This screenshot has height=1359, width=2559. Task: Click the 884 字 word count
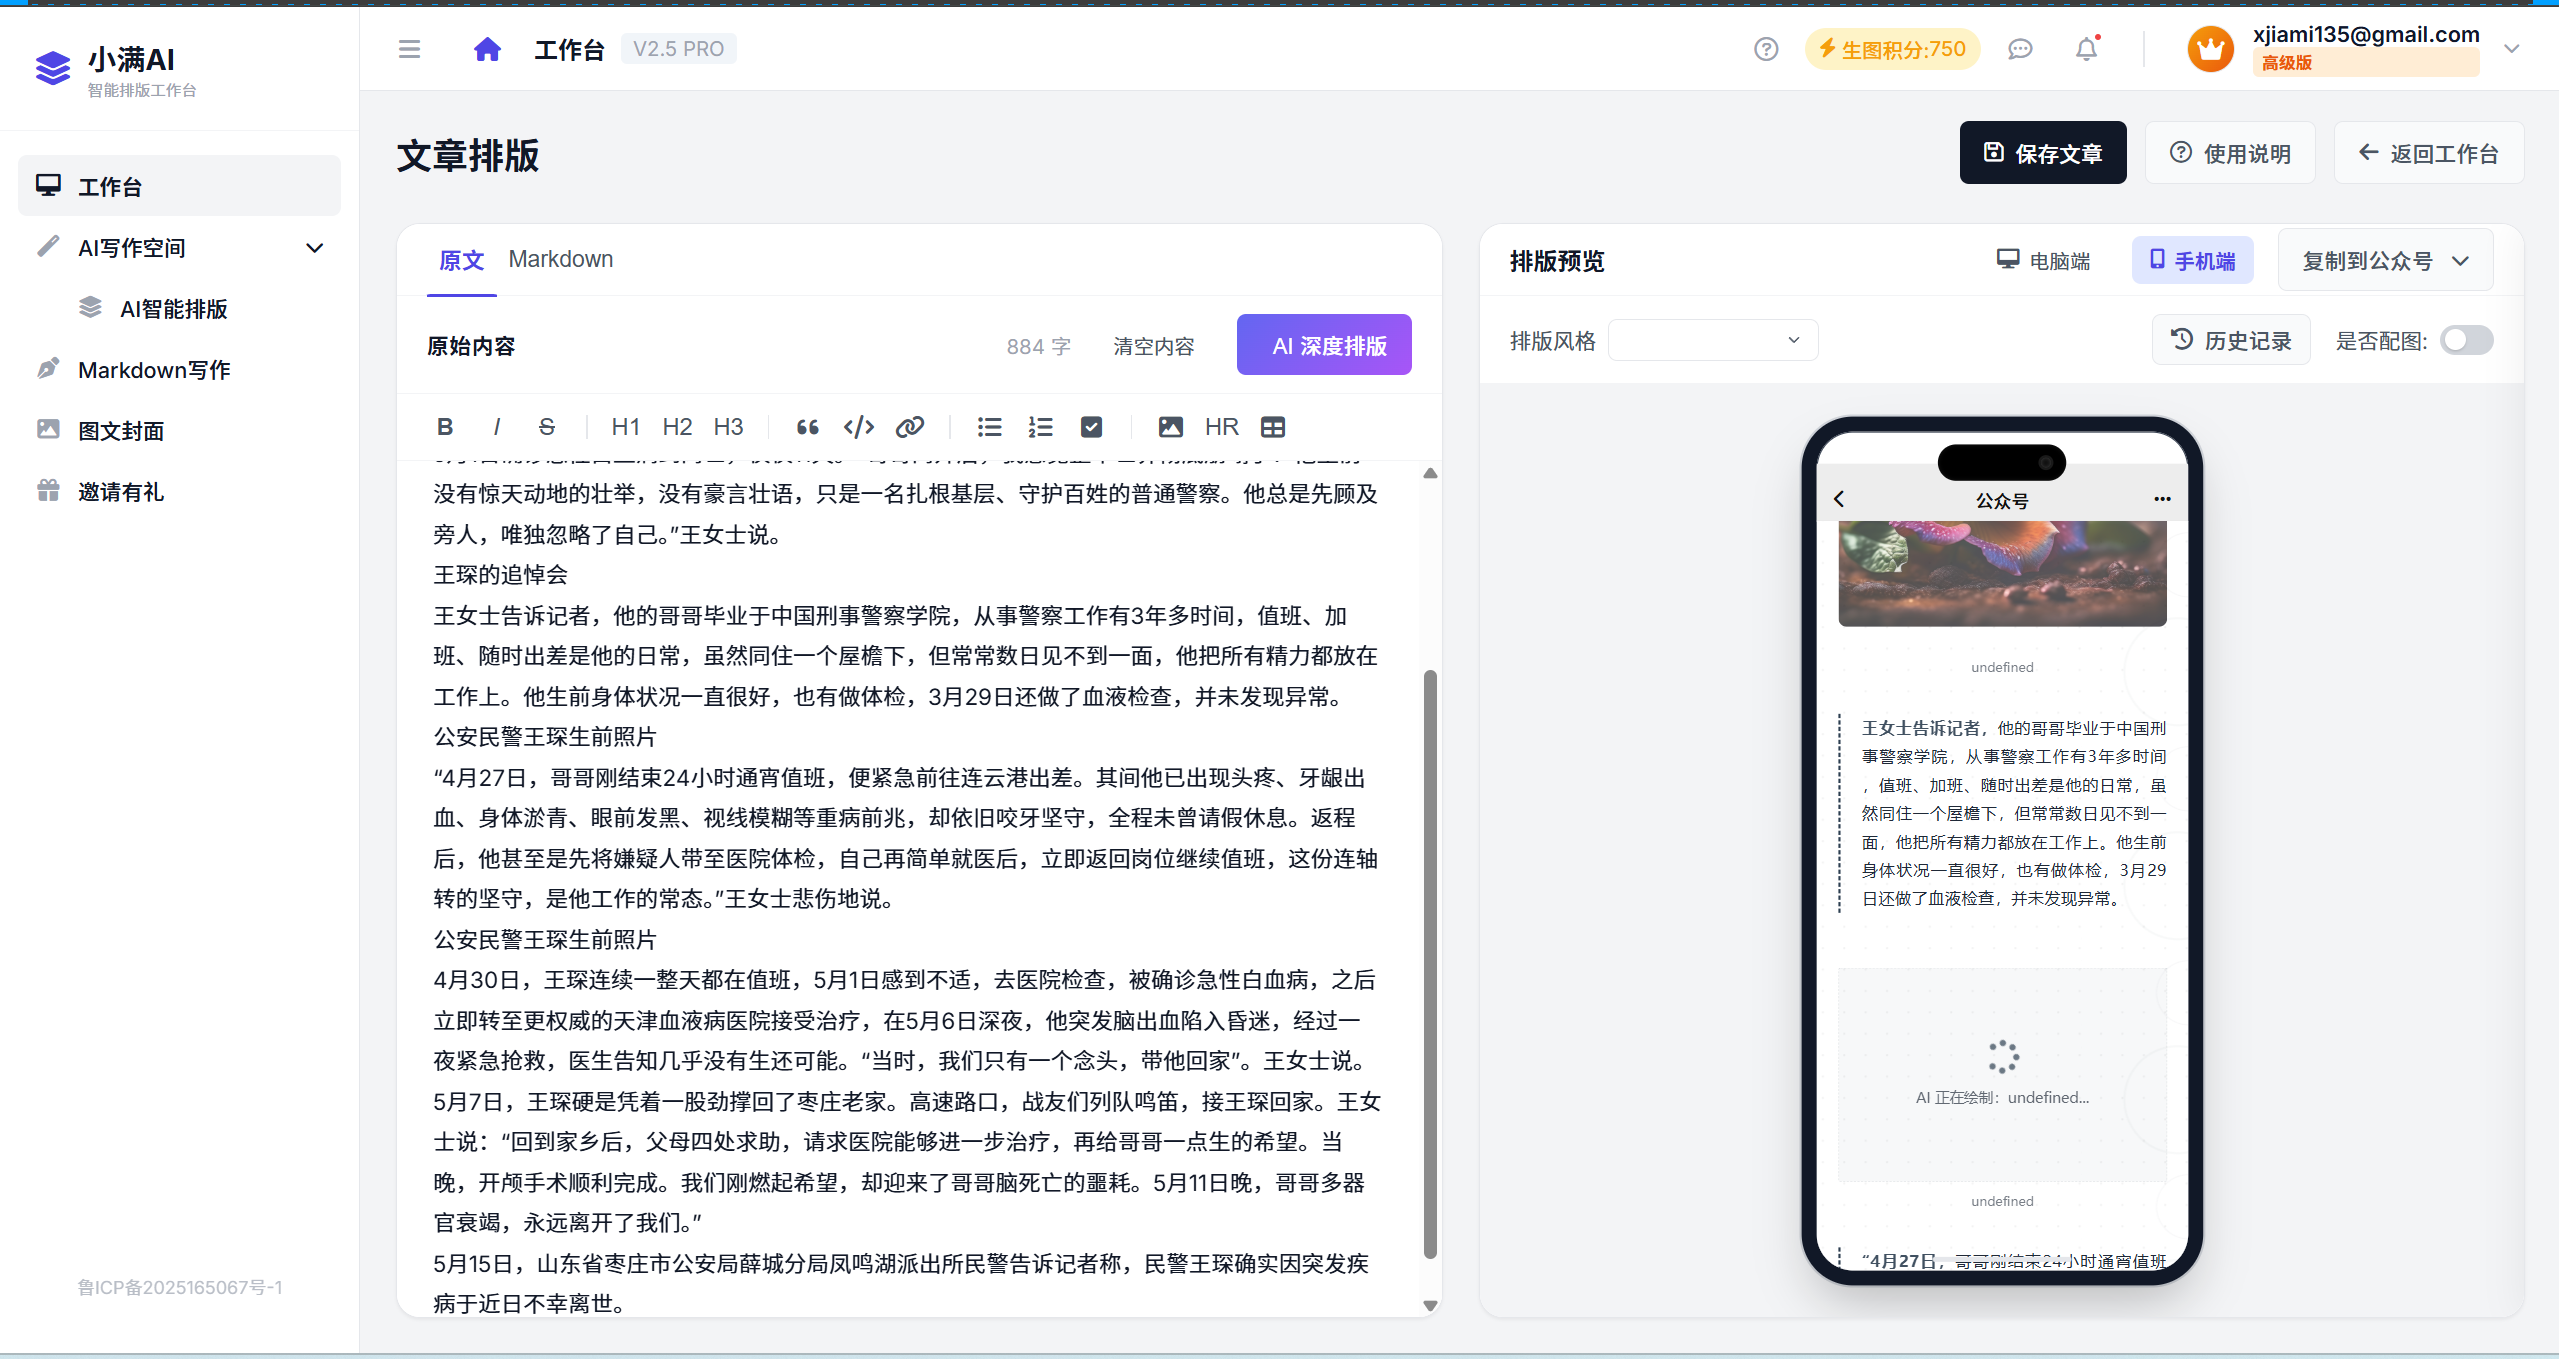[x=1038, y=346]
